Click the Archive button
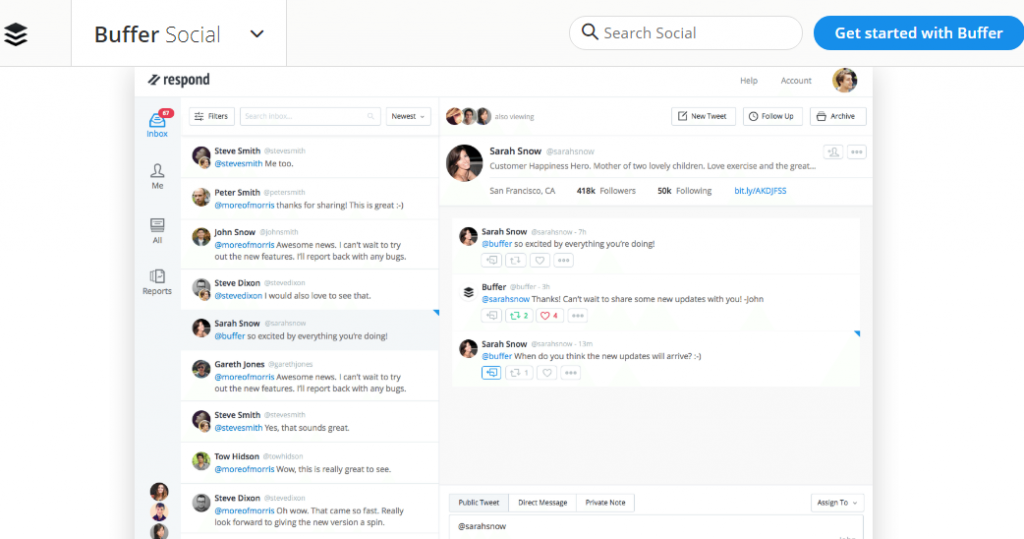 (838, 116)
